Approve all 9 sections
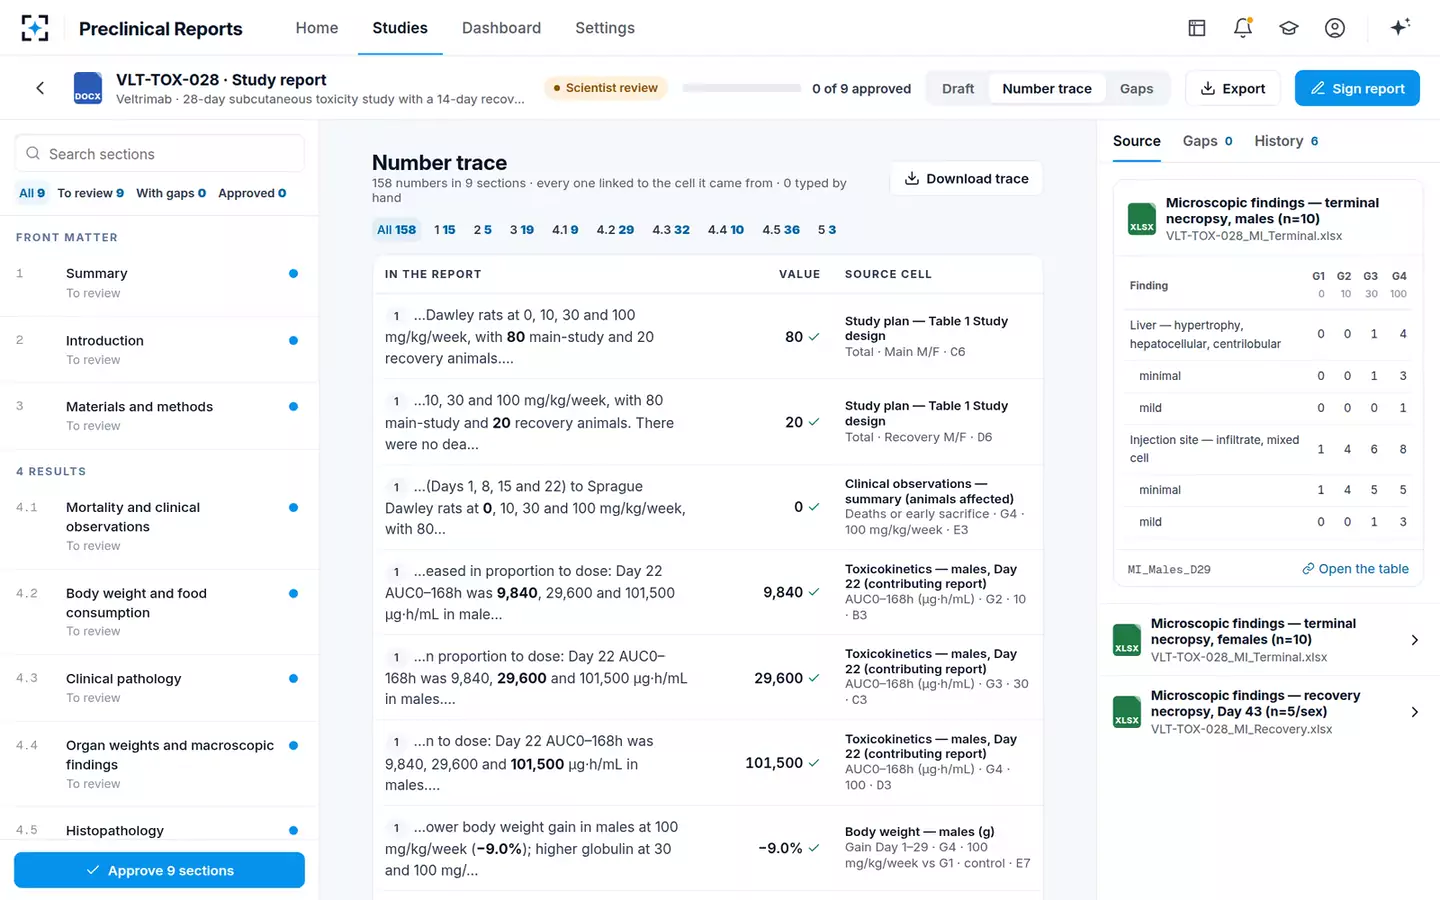 coord(159,870)
